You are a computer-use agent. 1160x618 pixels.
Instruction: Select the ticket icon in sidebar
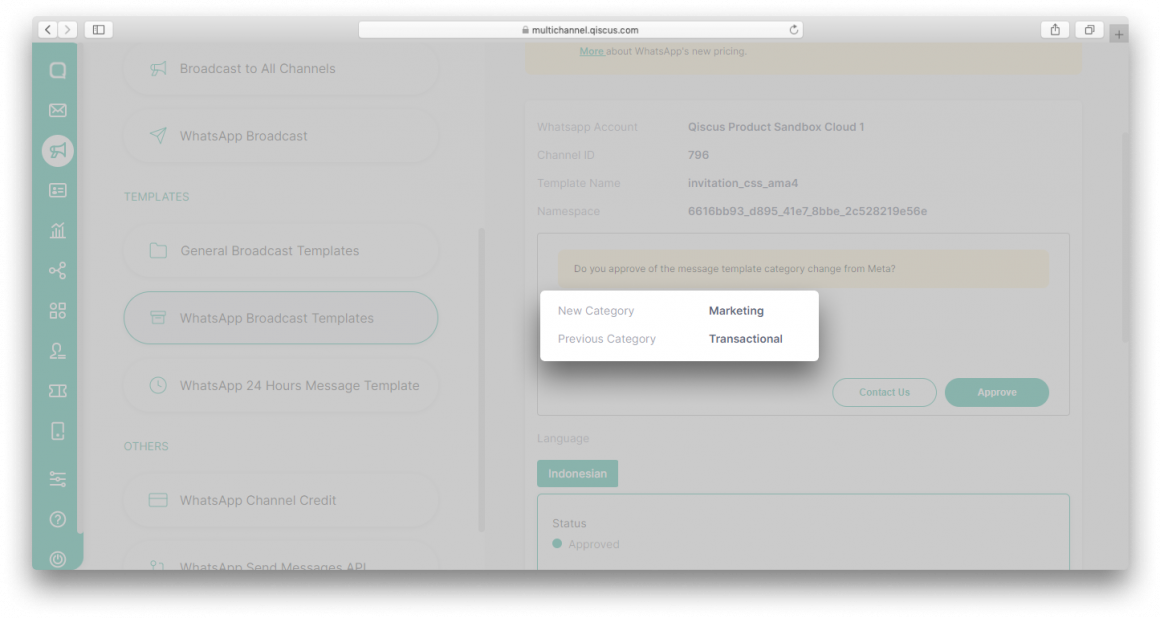point(57,390)
